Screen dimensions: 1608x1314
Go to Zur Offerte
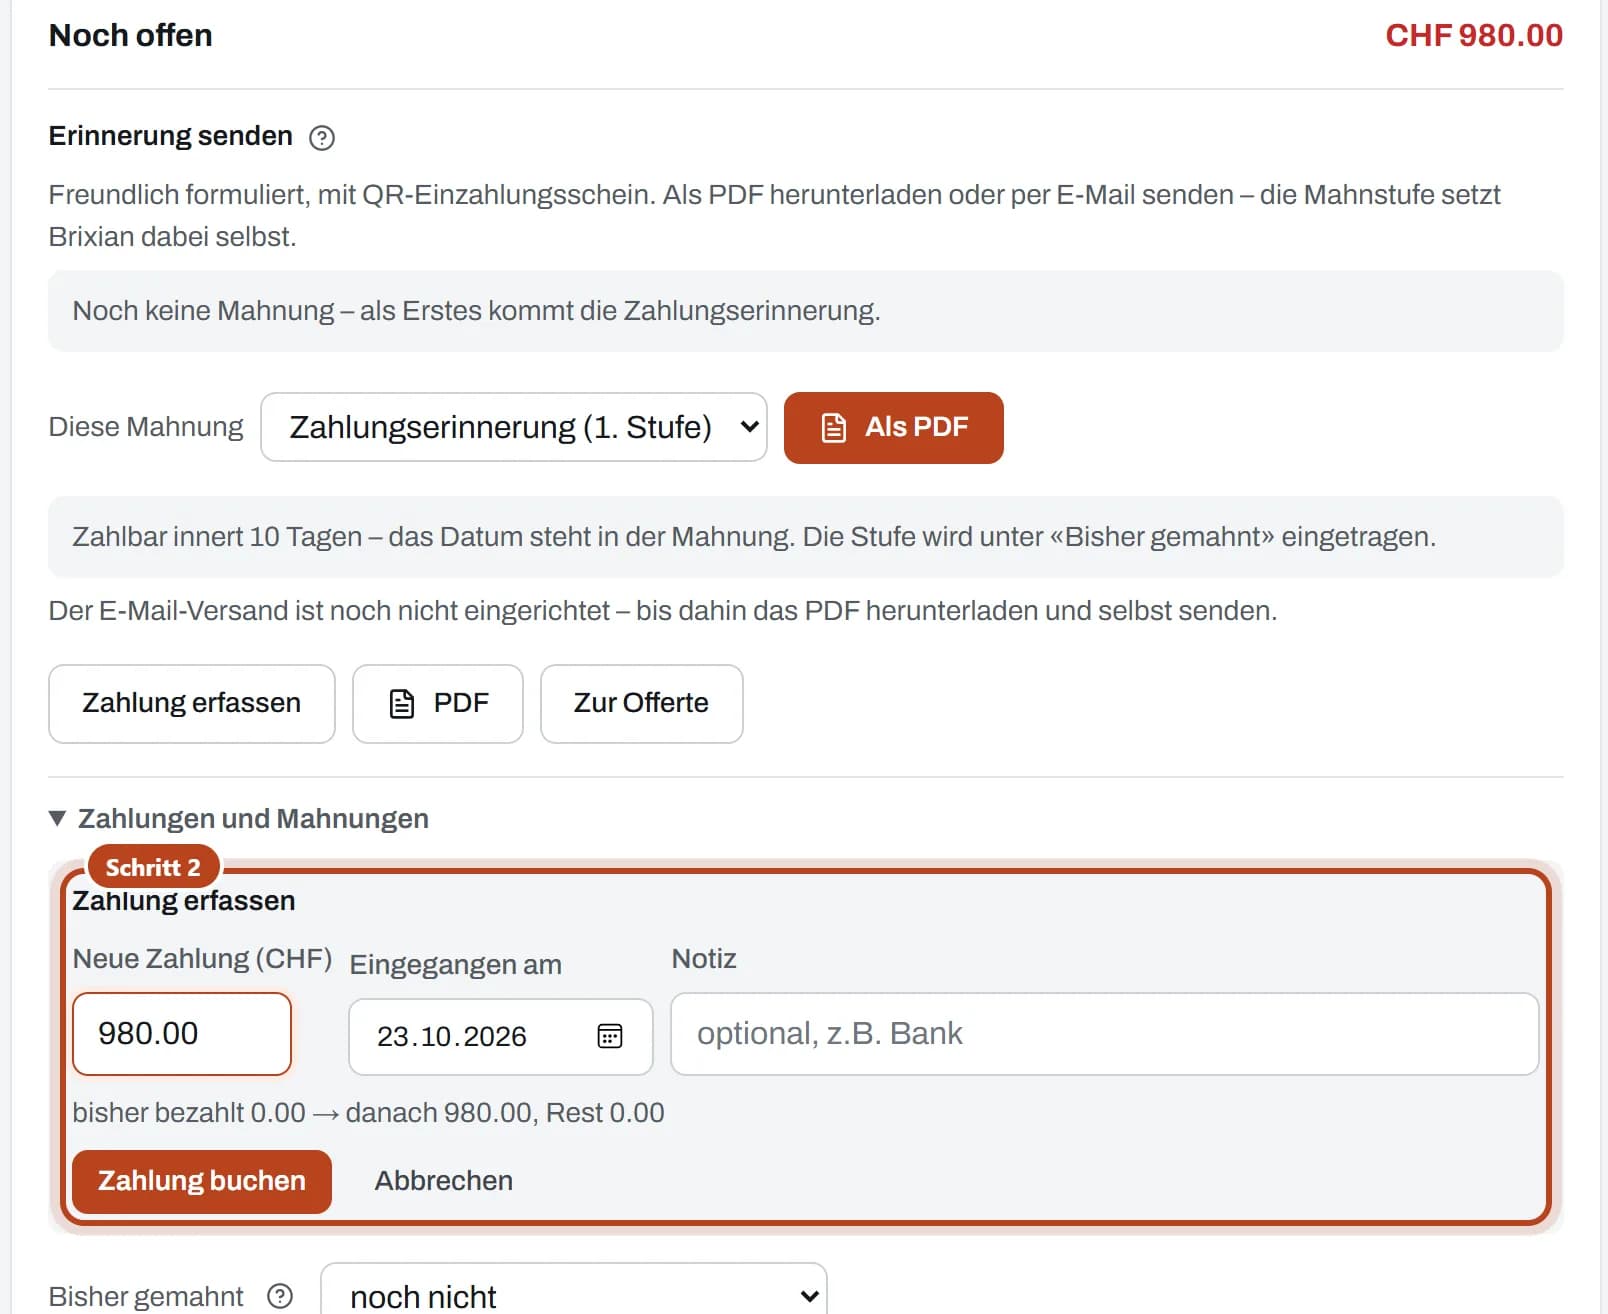point(642,704)
